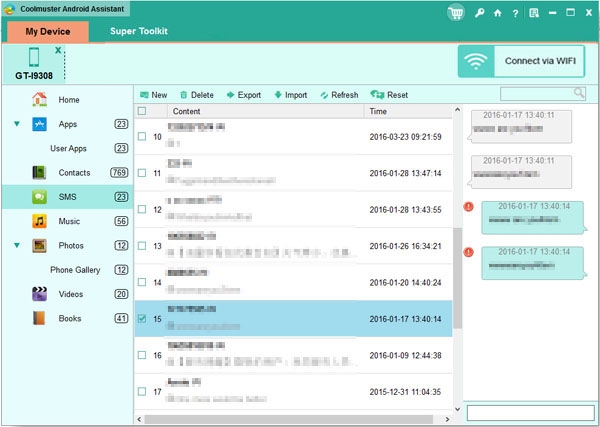The height and width of the screenshot is (427, 600).
Task: Switch to Super Toolkit tab
Action: click(x=139, y=31)
